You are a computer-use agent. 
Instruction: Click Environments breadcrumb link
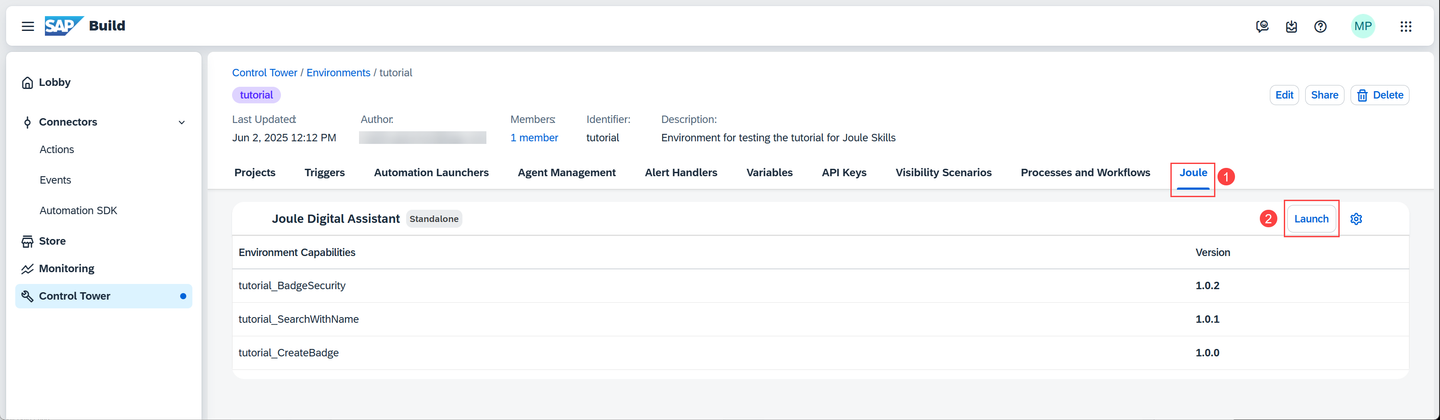point(338,73)
